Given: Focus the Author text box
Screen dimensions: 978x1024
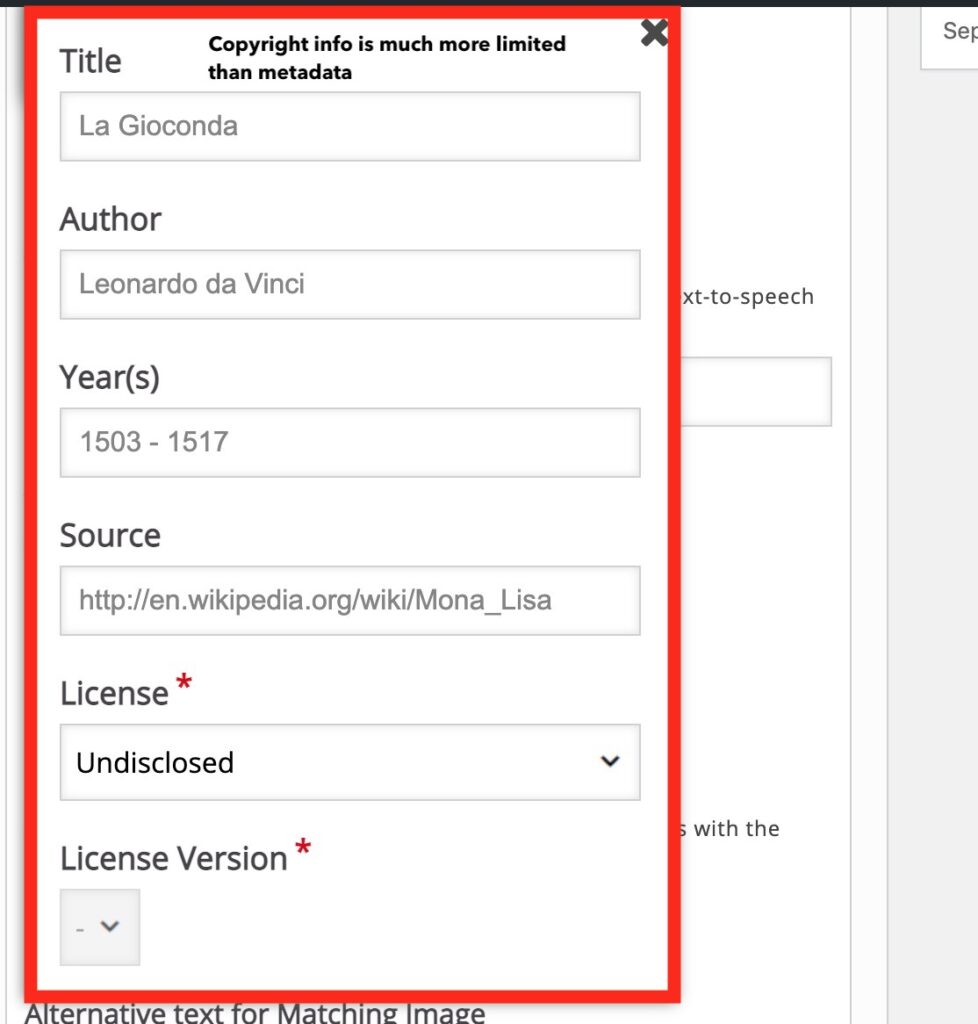Looking at the screenshot, I should [x=349, y=284].
